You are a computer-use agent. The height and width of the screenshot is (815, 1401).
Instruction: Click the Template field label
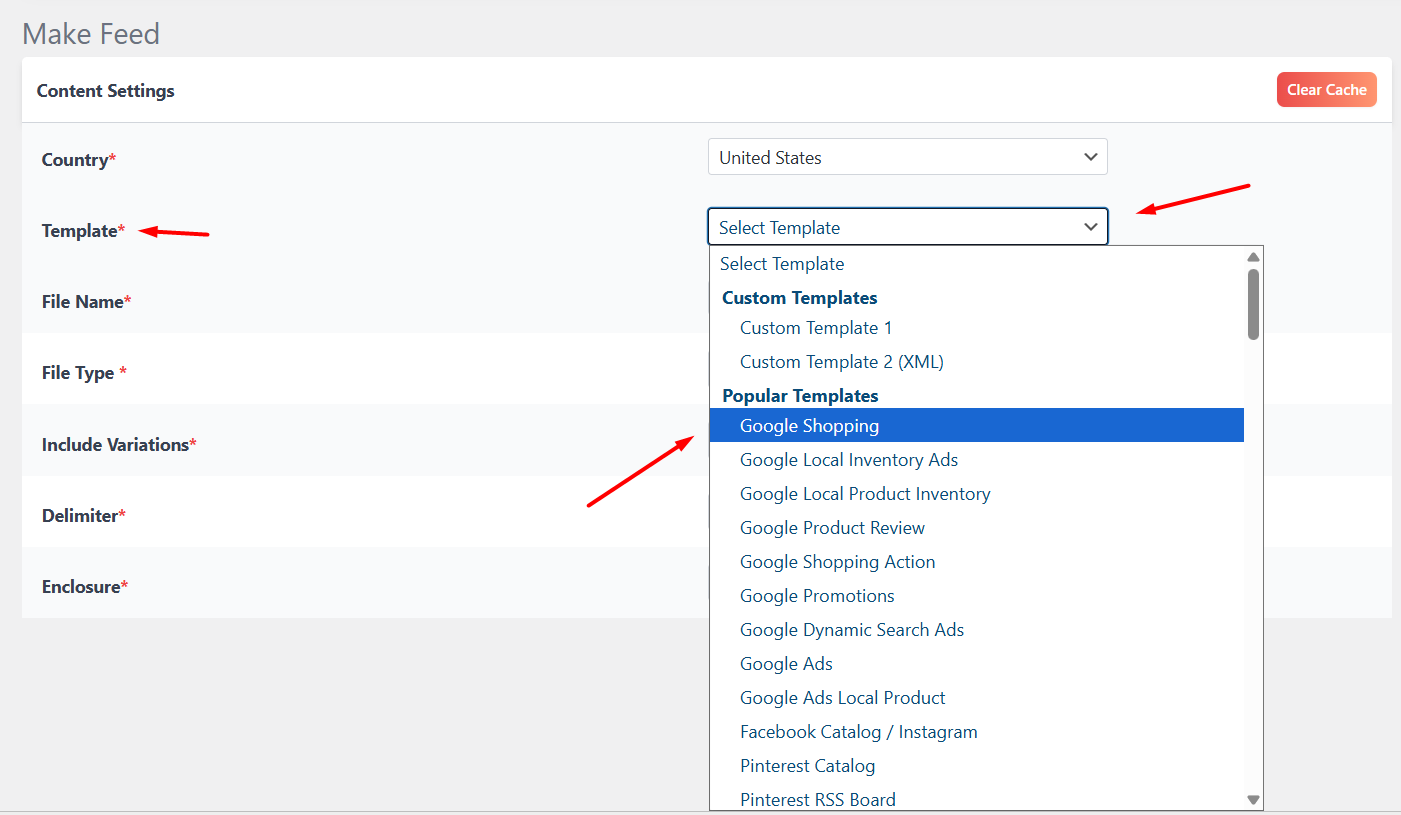point(83,231)
